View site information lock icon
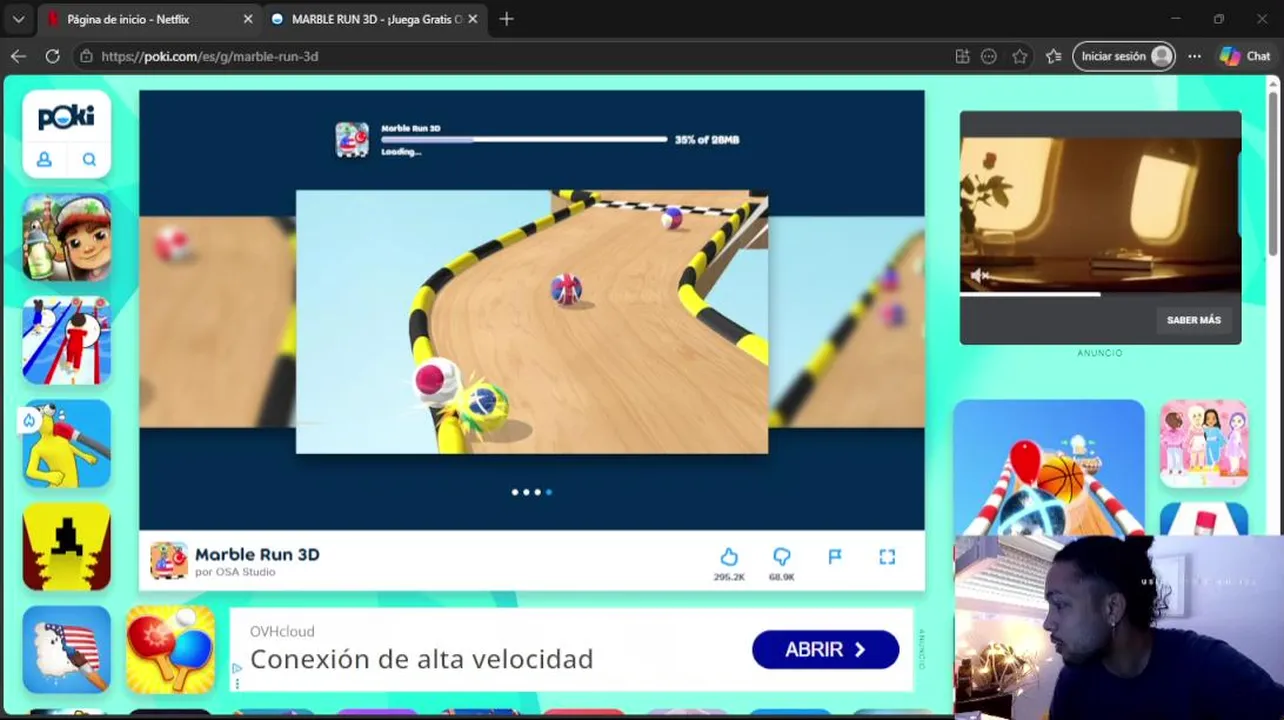The height and width of the screenshot is (720, 1284). tap(86, 56)
